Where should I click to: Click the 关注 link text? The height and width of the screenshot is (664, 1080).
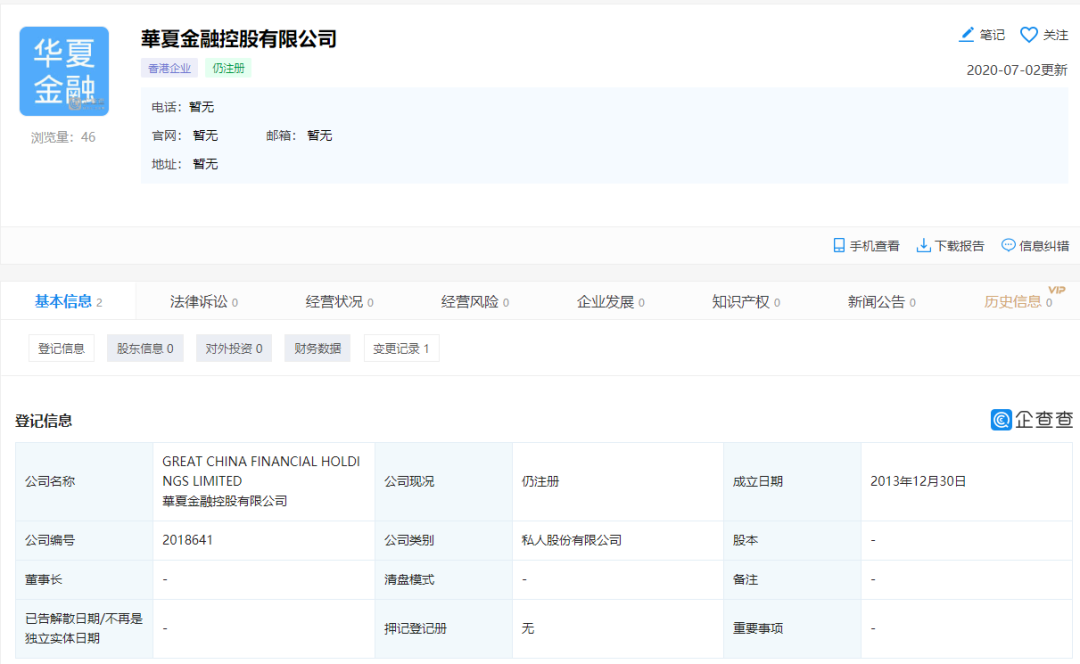pos(1055,34)
